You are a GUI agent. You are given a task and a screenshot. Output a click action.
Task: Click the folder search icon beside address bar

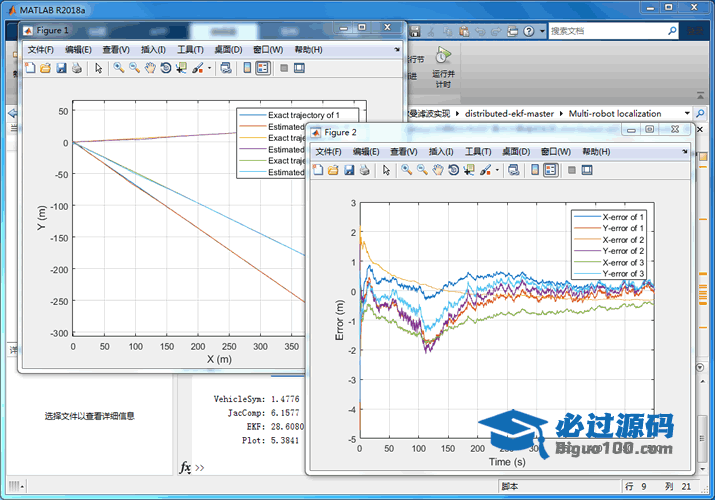[700, 113]
